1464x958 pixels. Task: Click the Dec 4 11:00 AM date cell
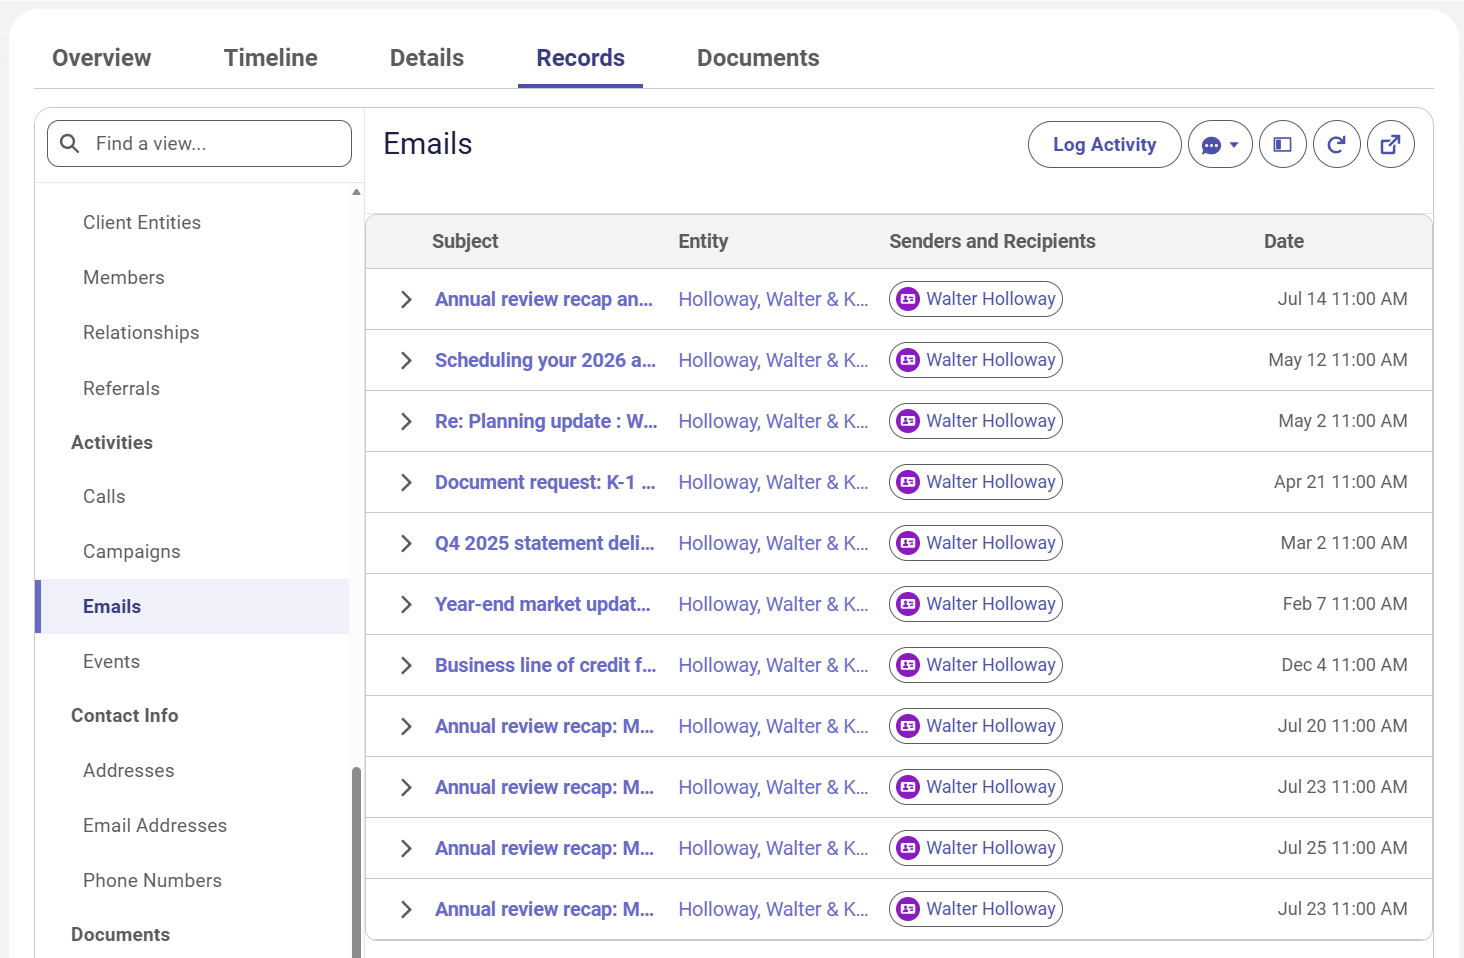(x=1344, y=665)
